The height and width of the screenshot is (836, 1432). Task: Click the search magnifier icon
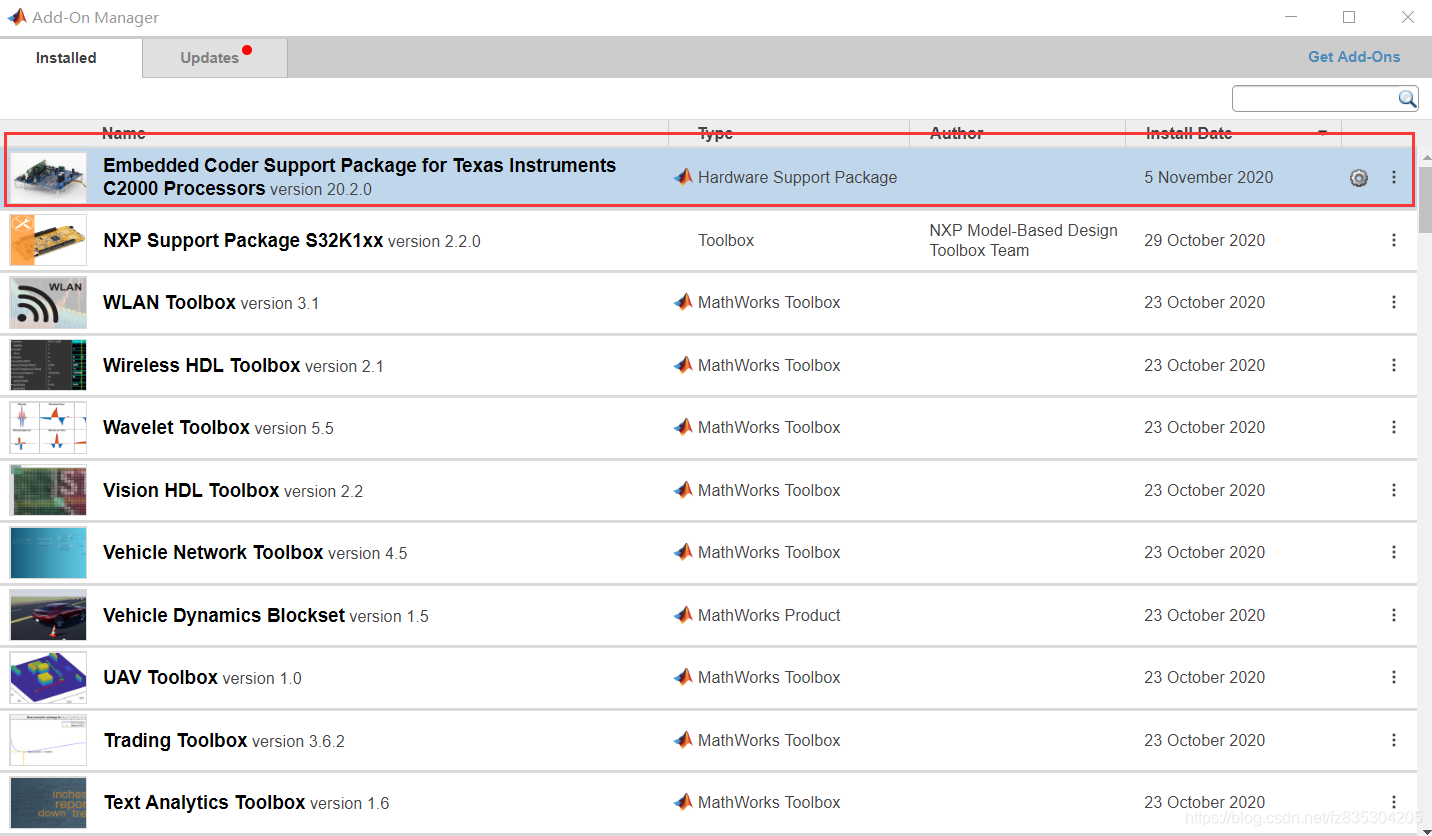coord(1407,98)
